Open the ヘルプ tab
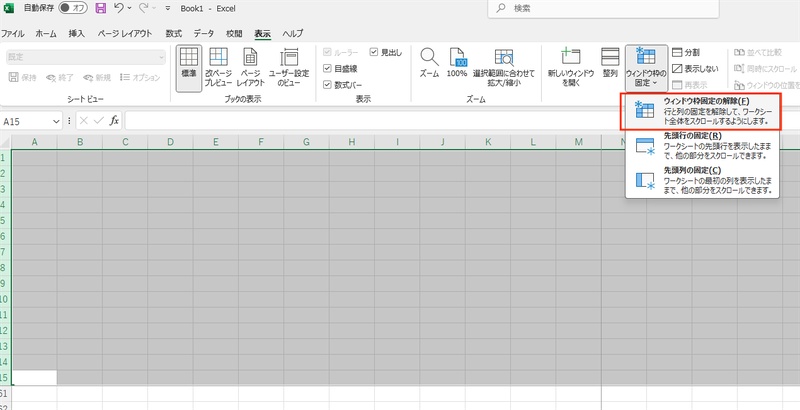 (x=293, y=34)
